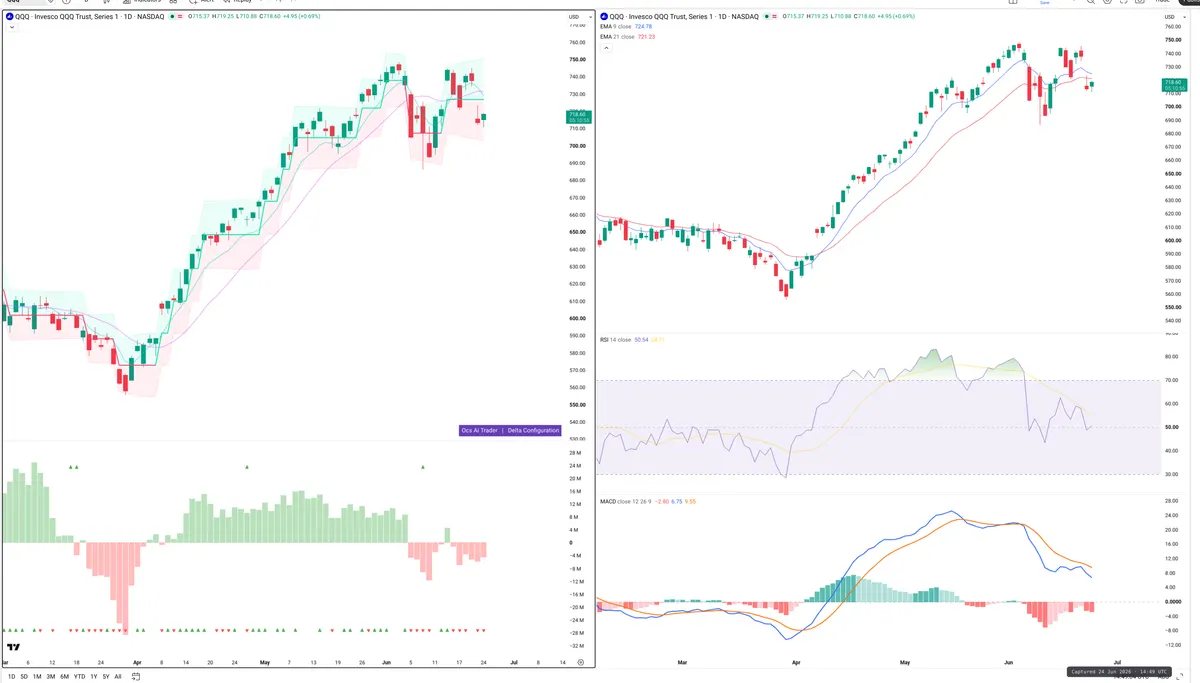The width and height of the screenshot is (1200, 683).
Task: Click the MACD histogram value -2.80
Action: tap(662, 500)
